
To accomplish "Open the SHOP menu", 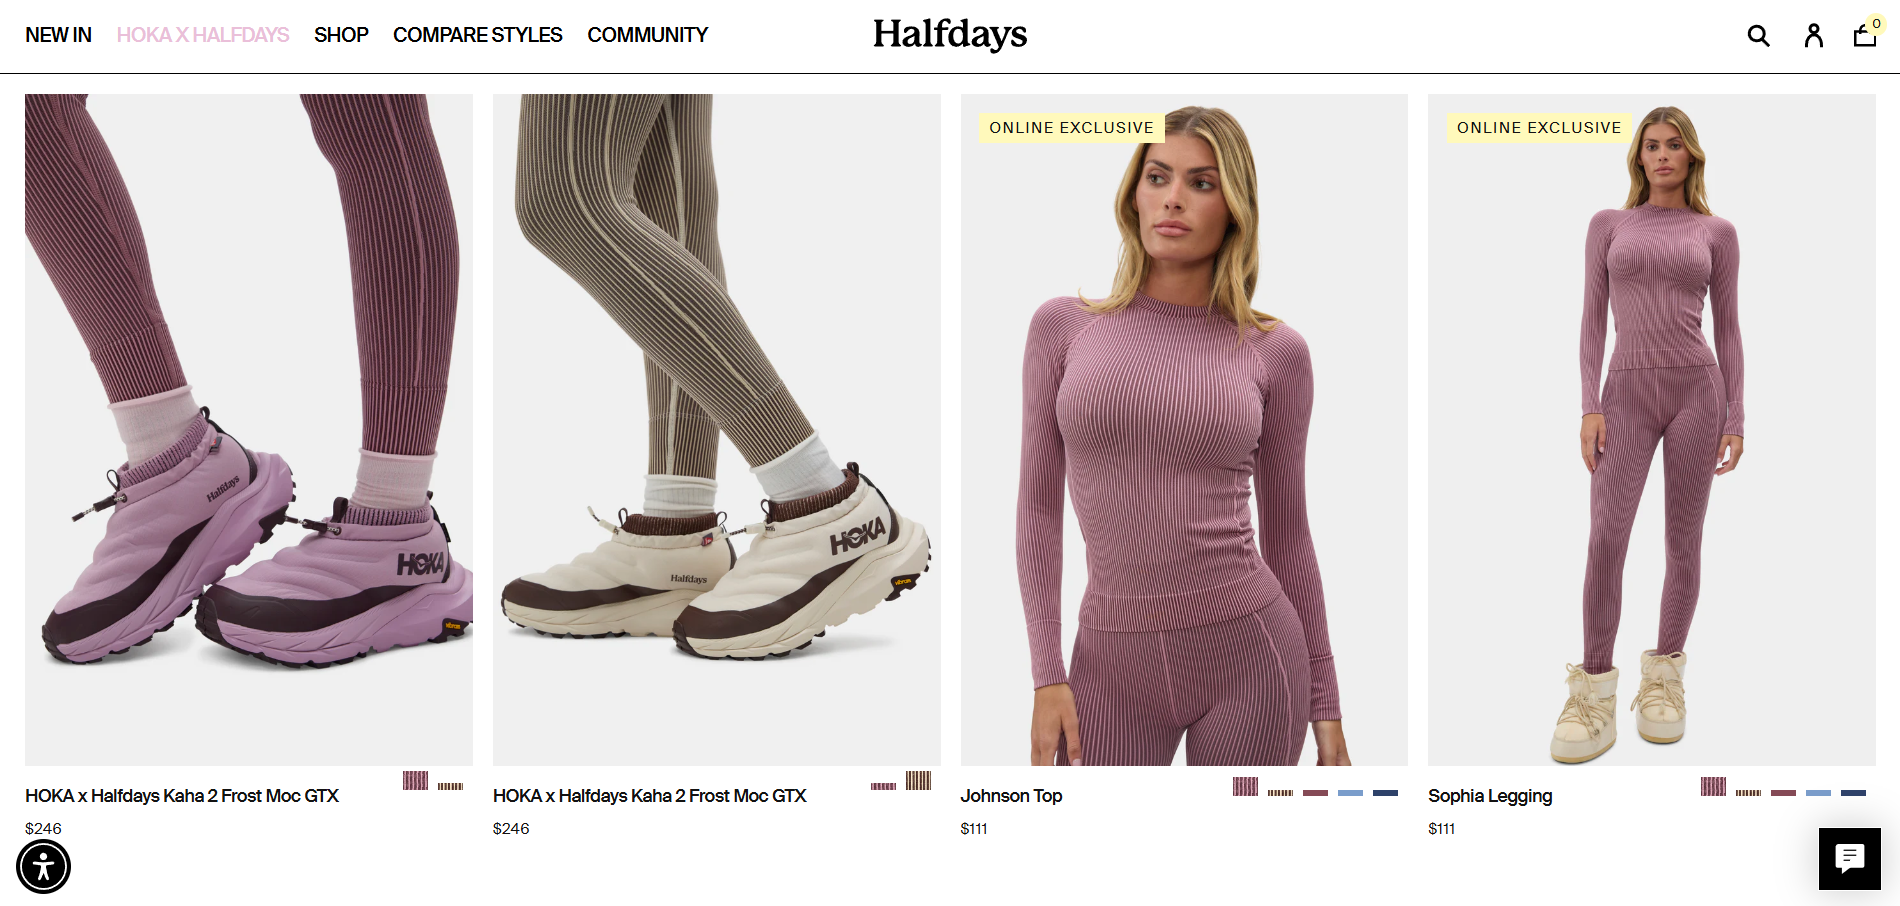I will pyautogui.click(x=341, y=35).
